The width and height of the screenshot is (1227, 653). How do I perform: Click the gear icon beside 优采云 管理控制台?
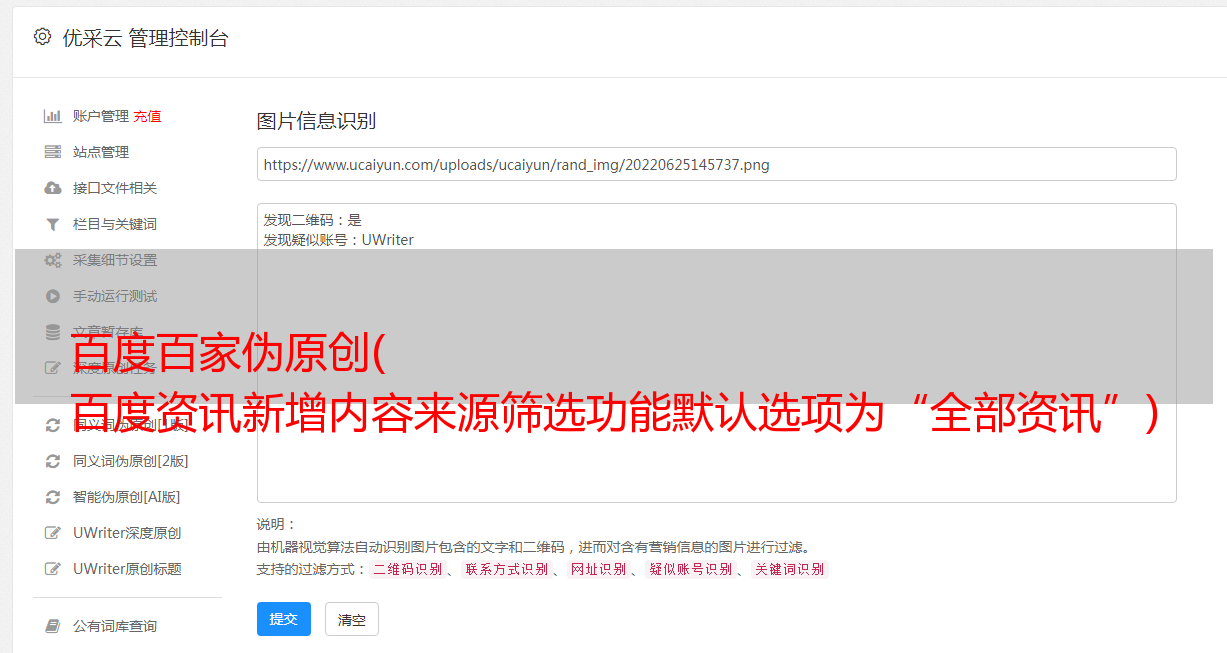(x=42, y=37)
